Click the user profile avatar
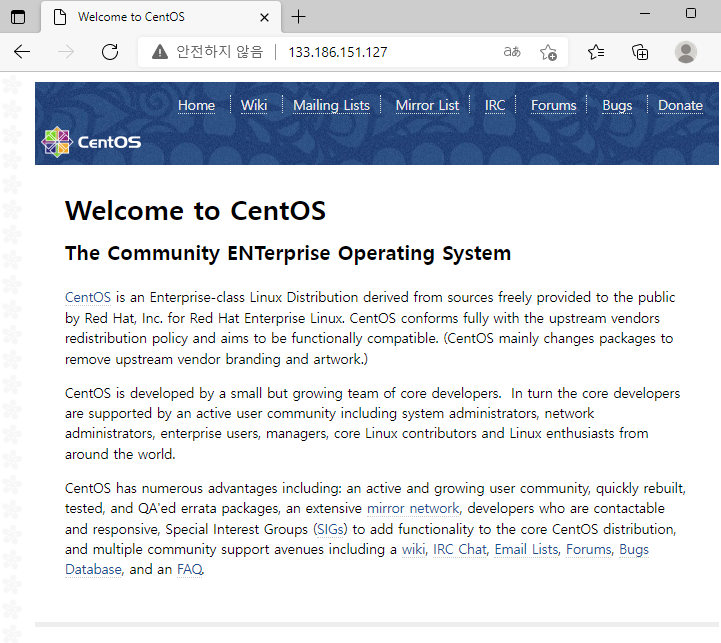 (x=686, y=52)
